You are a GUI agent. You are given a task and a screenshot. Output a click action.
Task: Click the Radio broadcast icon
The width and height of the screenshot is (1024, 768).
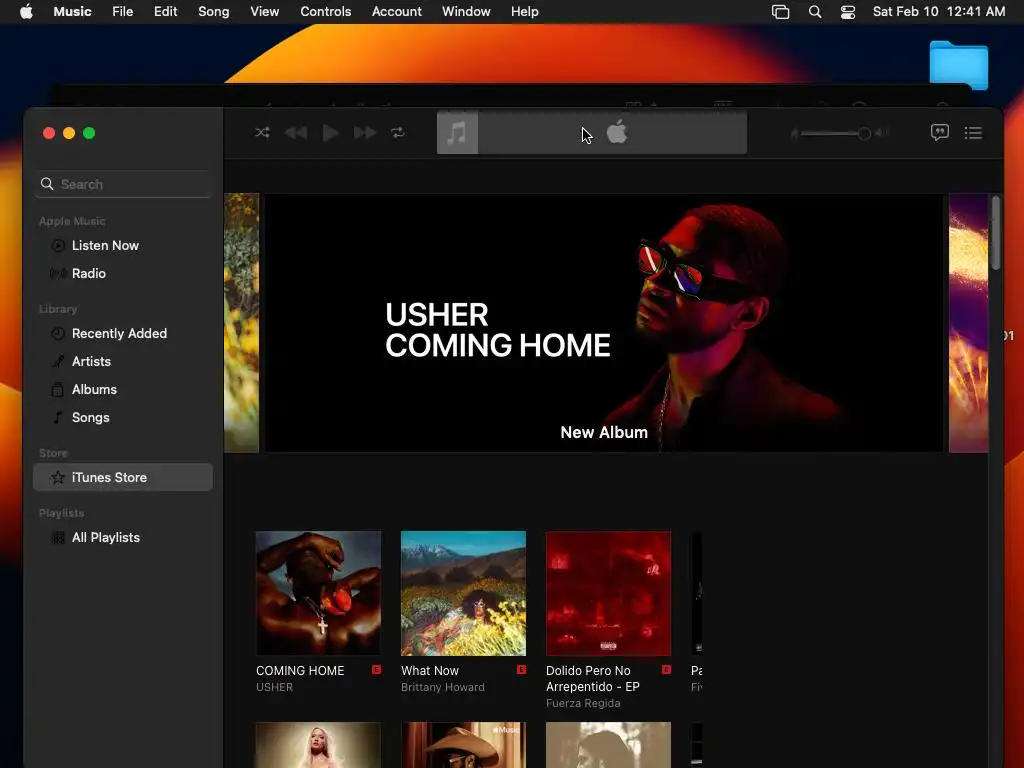58,274
